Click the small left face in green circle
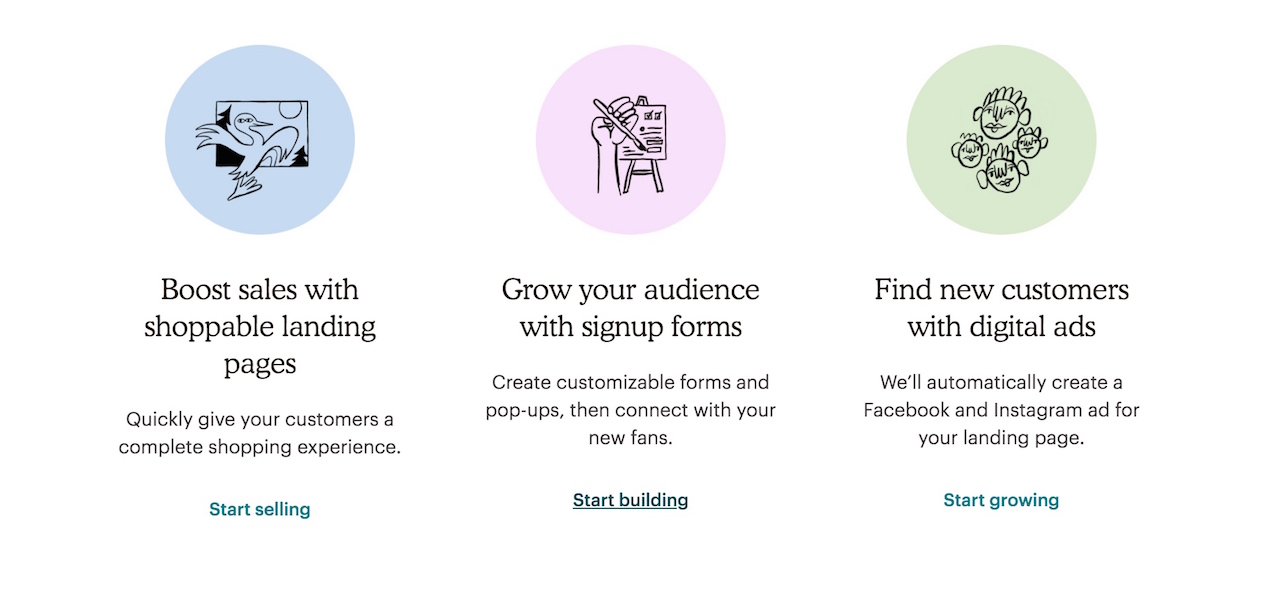This screenshot has height=596, width=1280. click(x=969, y=152)
